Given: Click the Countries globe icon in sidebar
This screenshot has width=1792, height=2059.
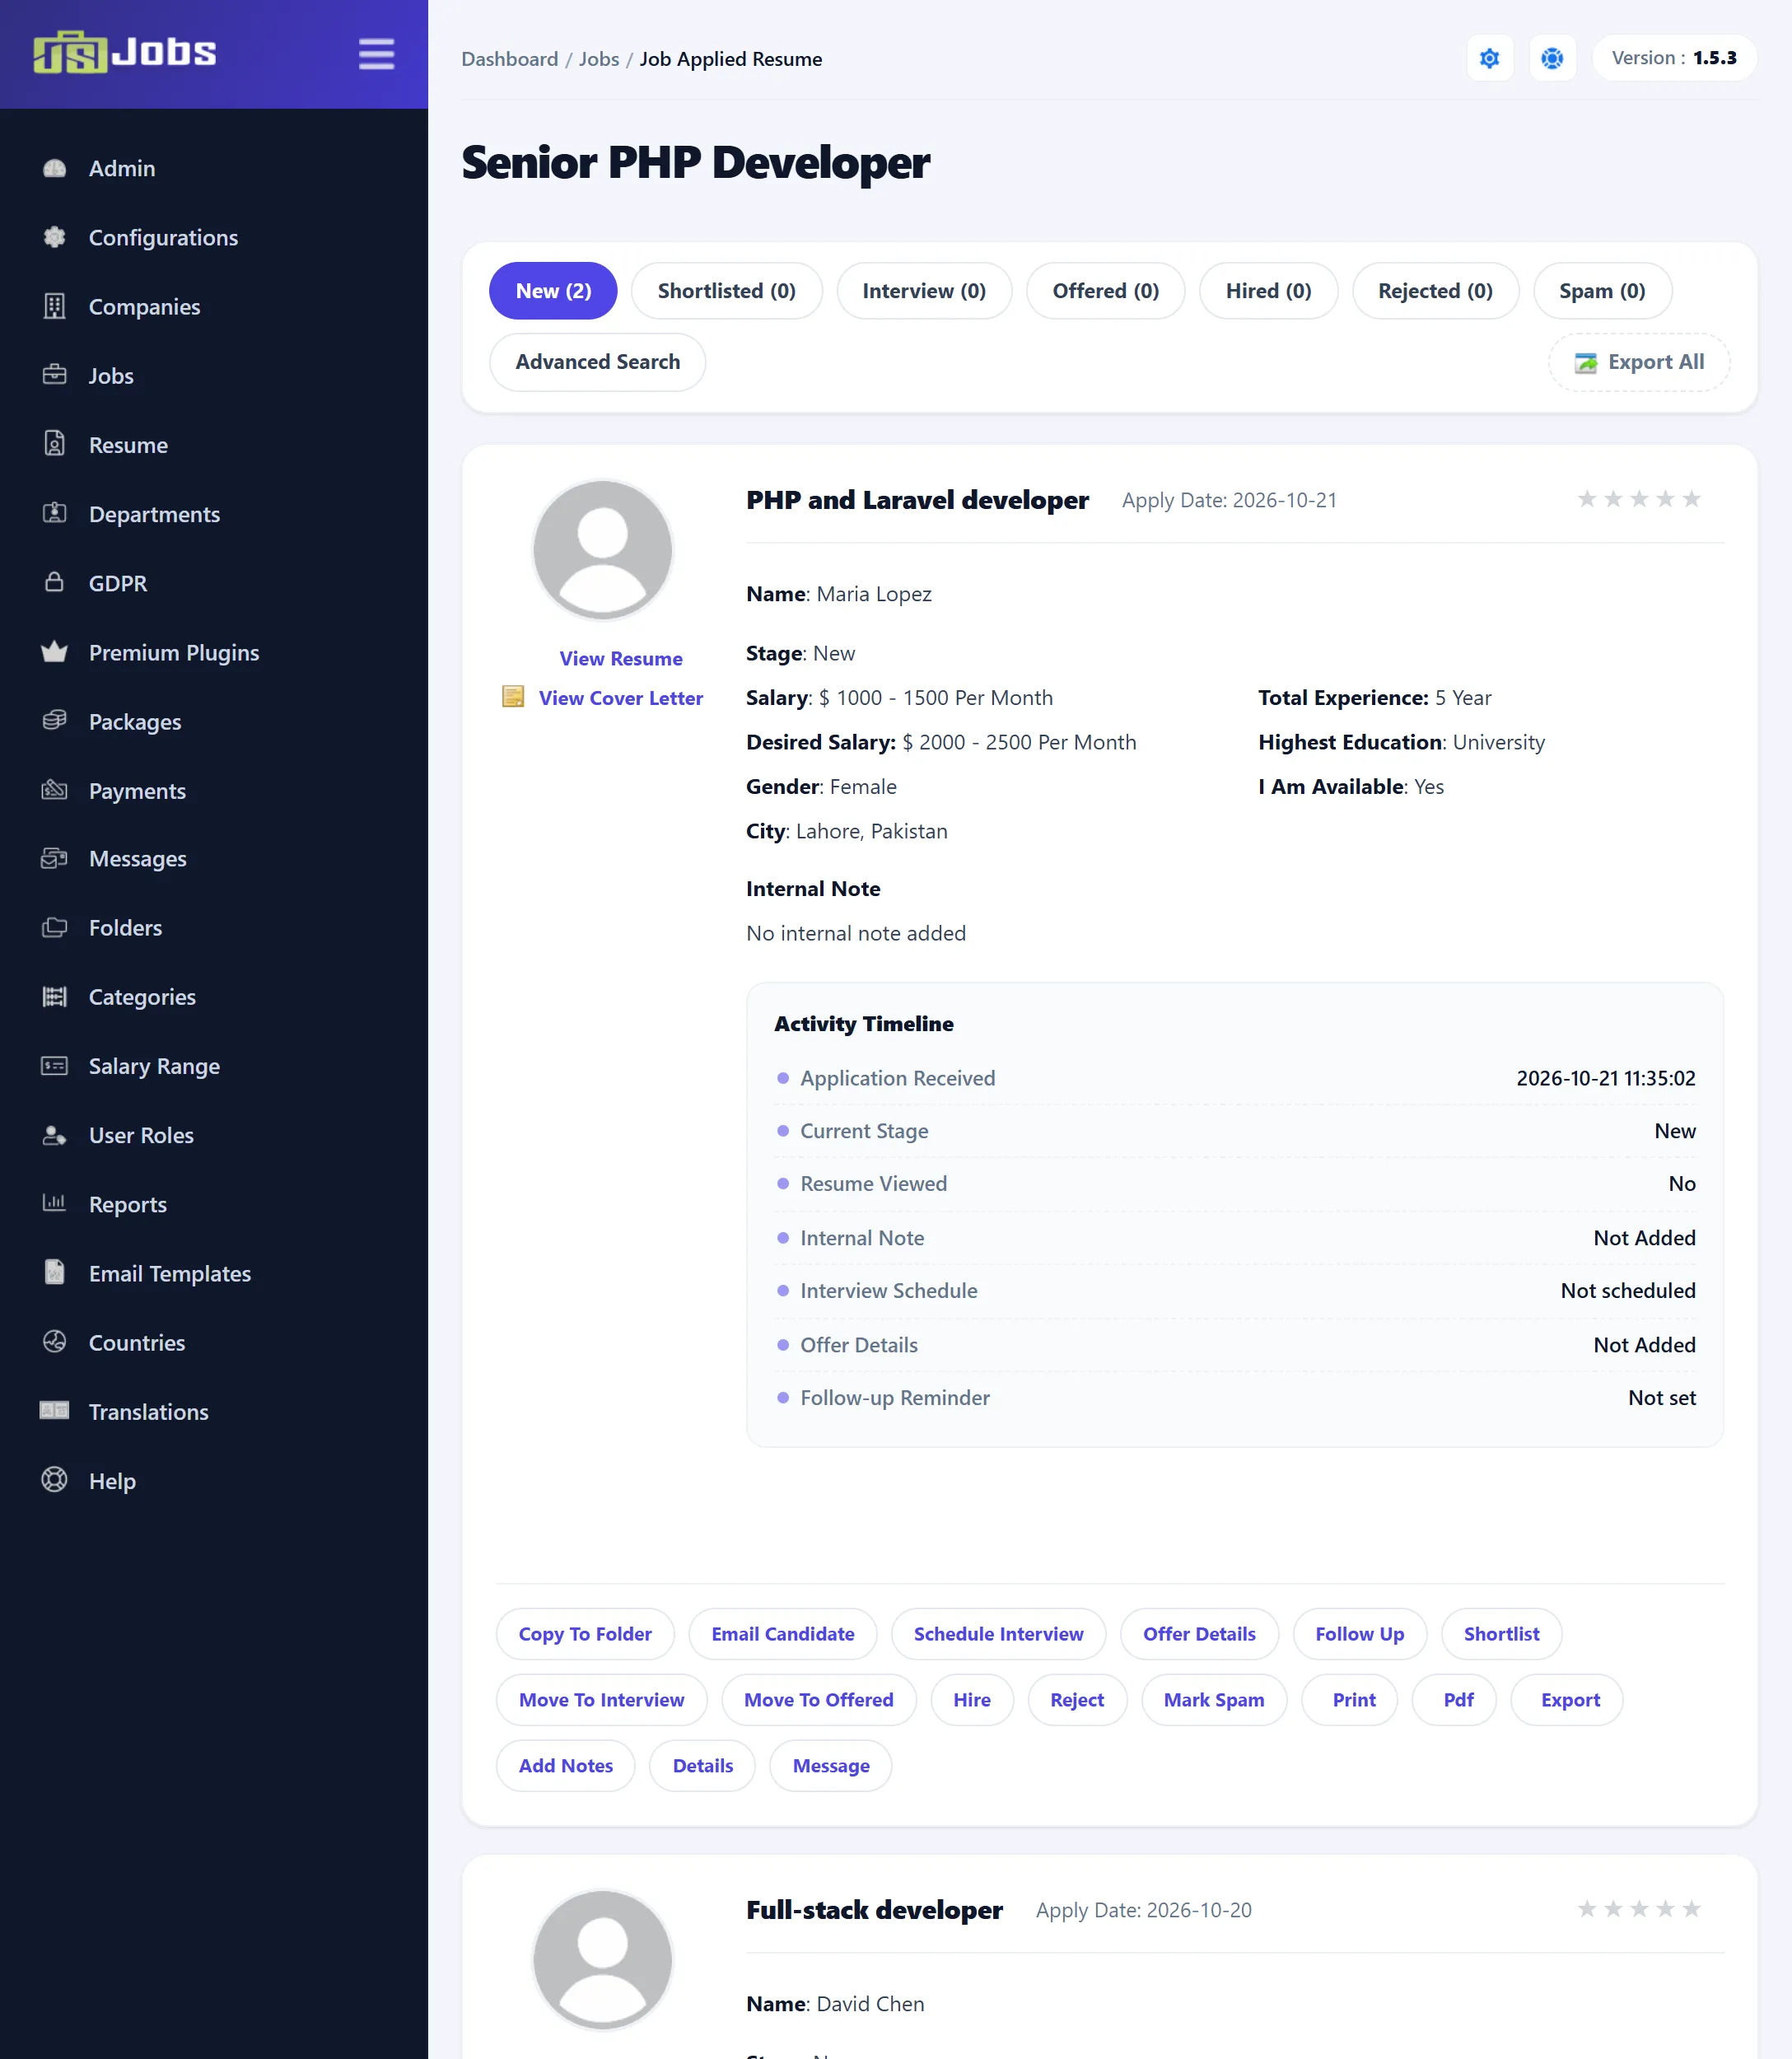Looking at the screenshot, I should (x=55, y=1342).
